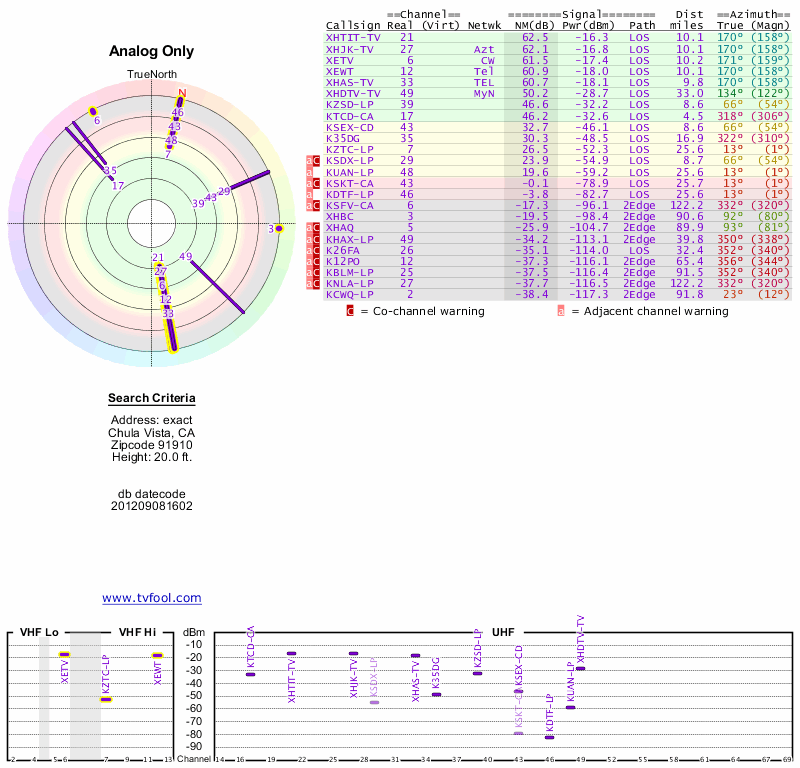Click the KTCD-CA marker in spectrum chart
Viewport: 800px width, 768px height.
click(251, 675)
